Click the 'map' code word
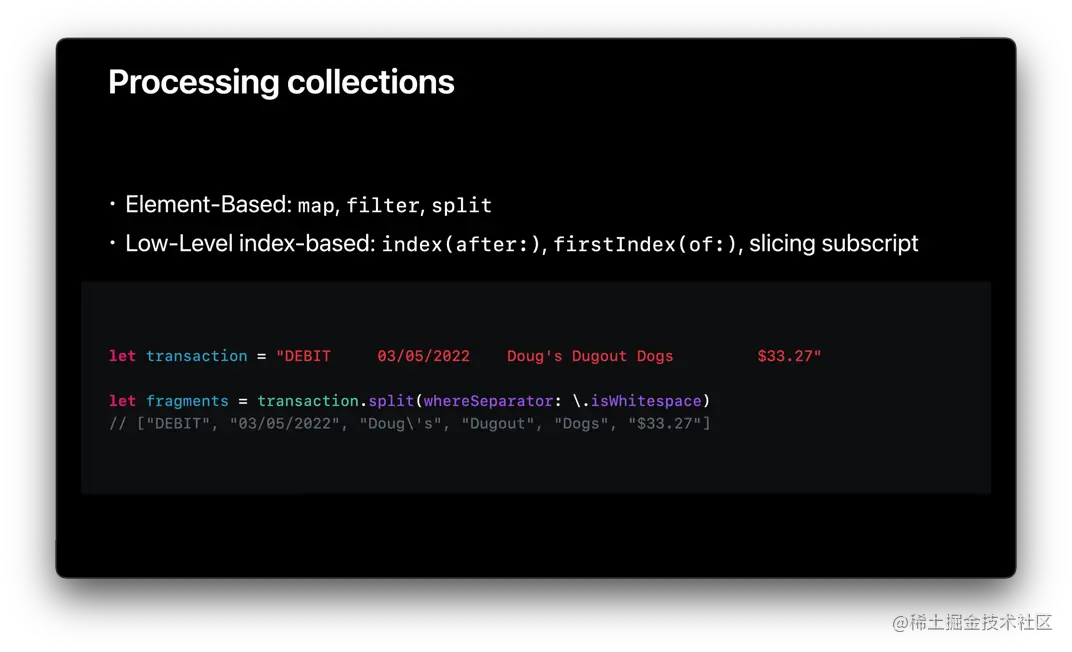The height and width of the screenshot is (652, 1072). click(x=315, y=206)
